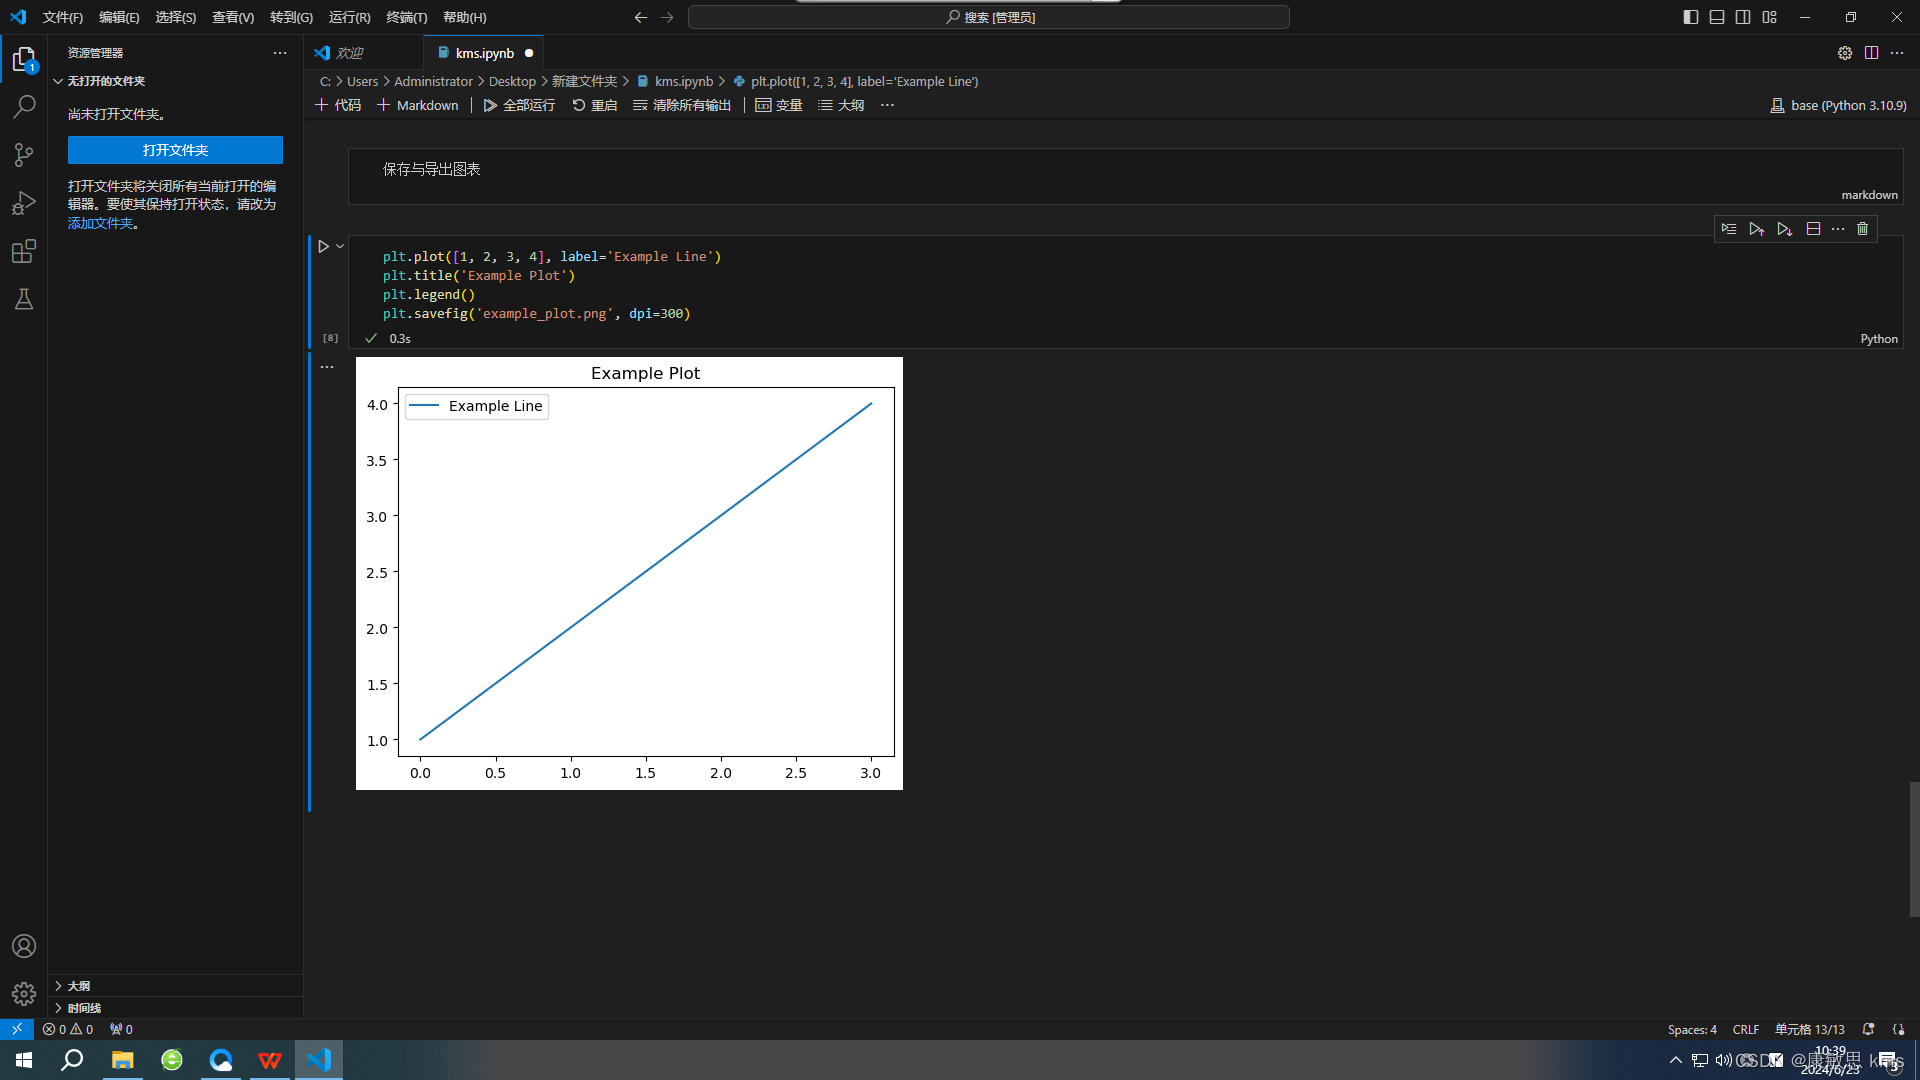Toggle the secondary side bar layout
The image size is (1920, 1080).
click(x=1743, y=17)
